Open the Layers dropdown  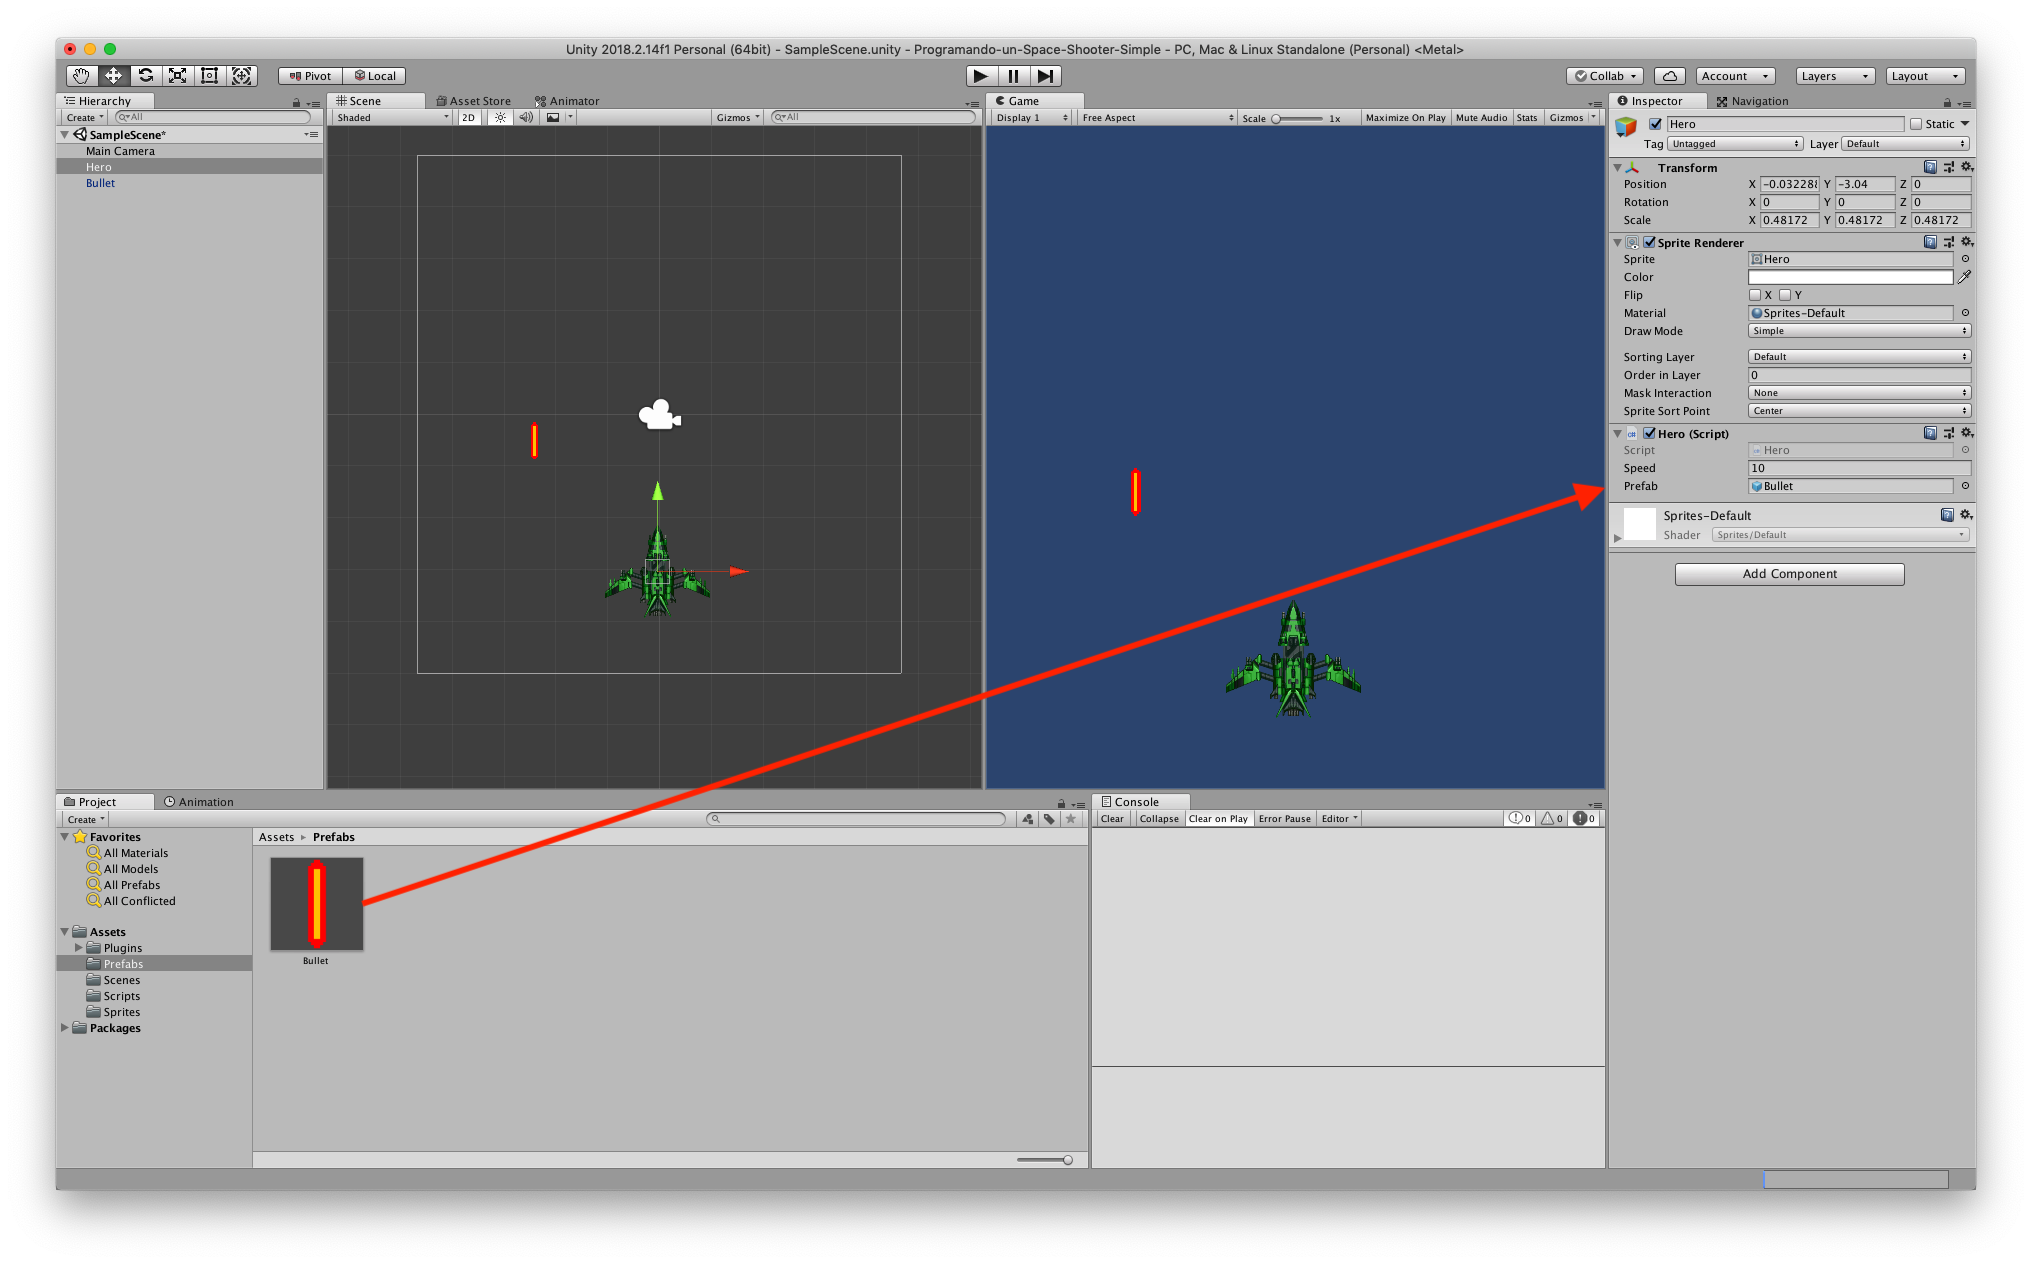[x=1834, y=76]
